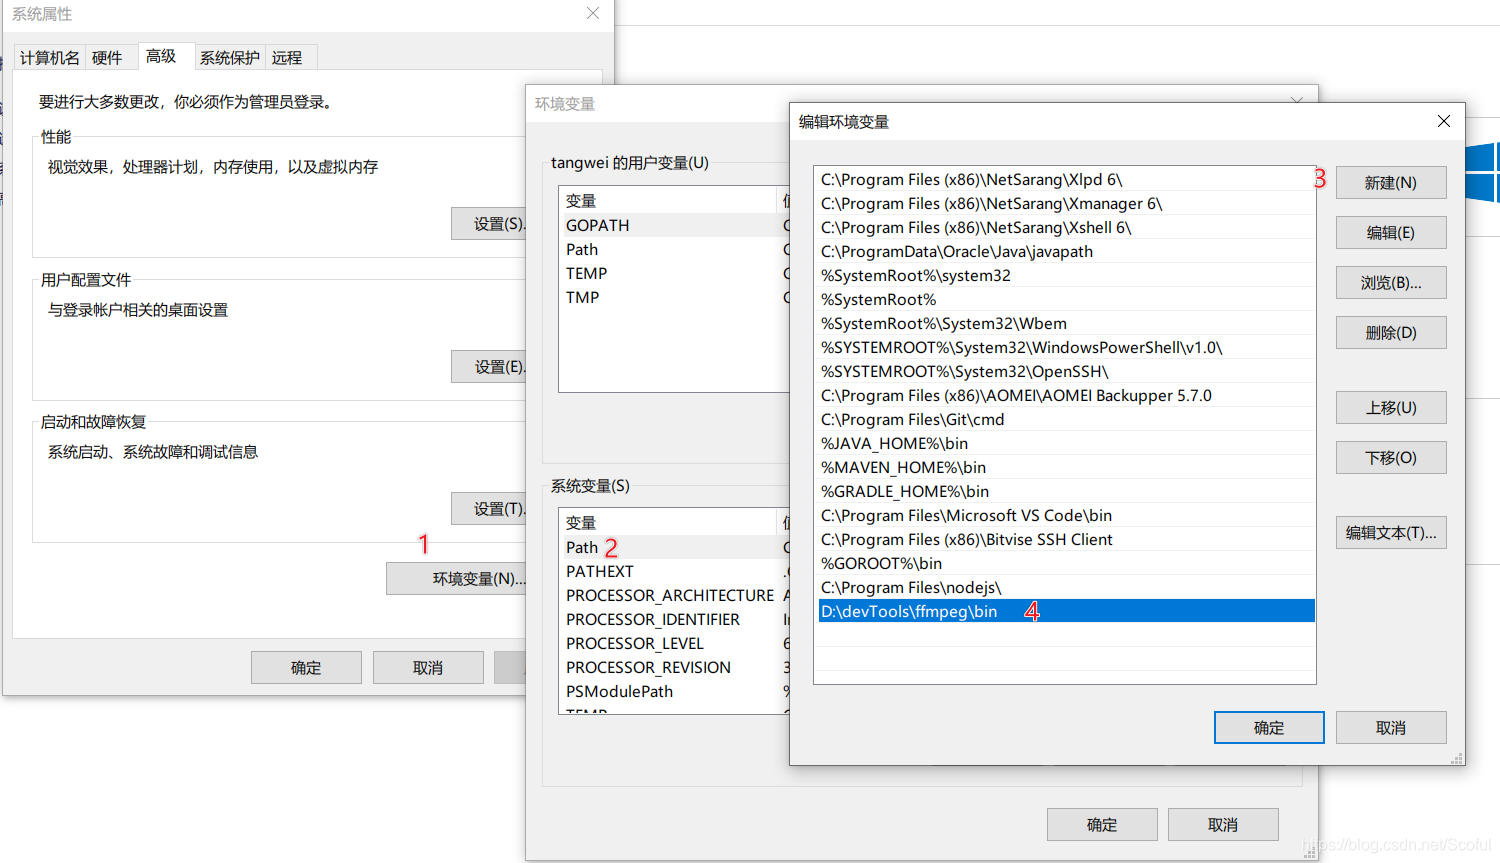Move entry up with 上移(U)
Viewport: 1500px width, 863px height.
pyautogui.click(x=1391, y=408)
